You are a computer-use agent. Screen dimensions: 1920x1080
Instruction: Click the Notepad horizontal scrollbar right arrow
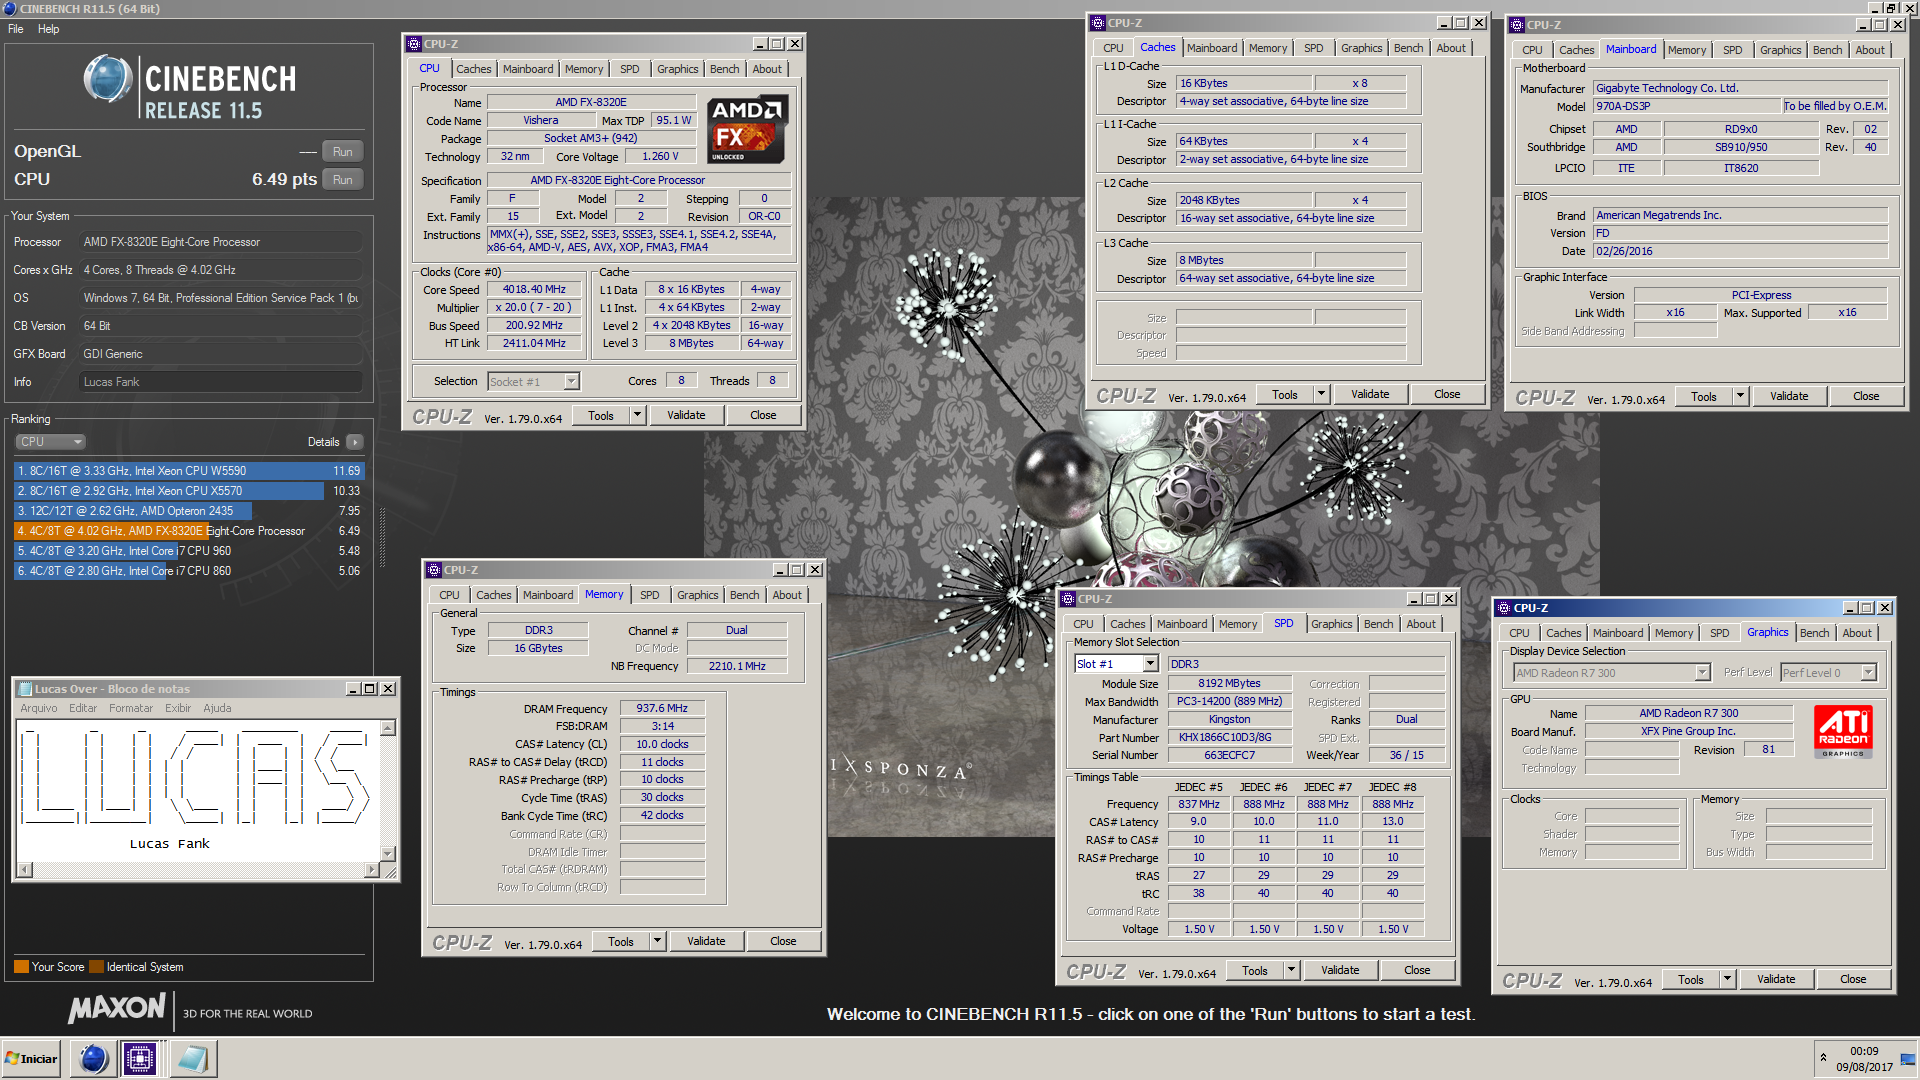coord(372,870)
